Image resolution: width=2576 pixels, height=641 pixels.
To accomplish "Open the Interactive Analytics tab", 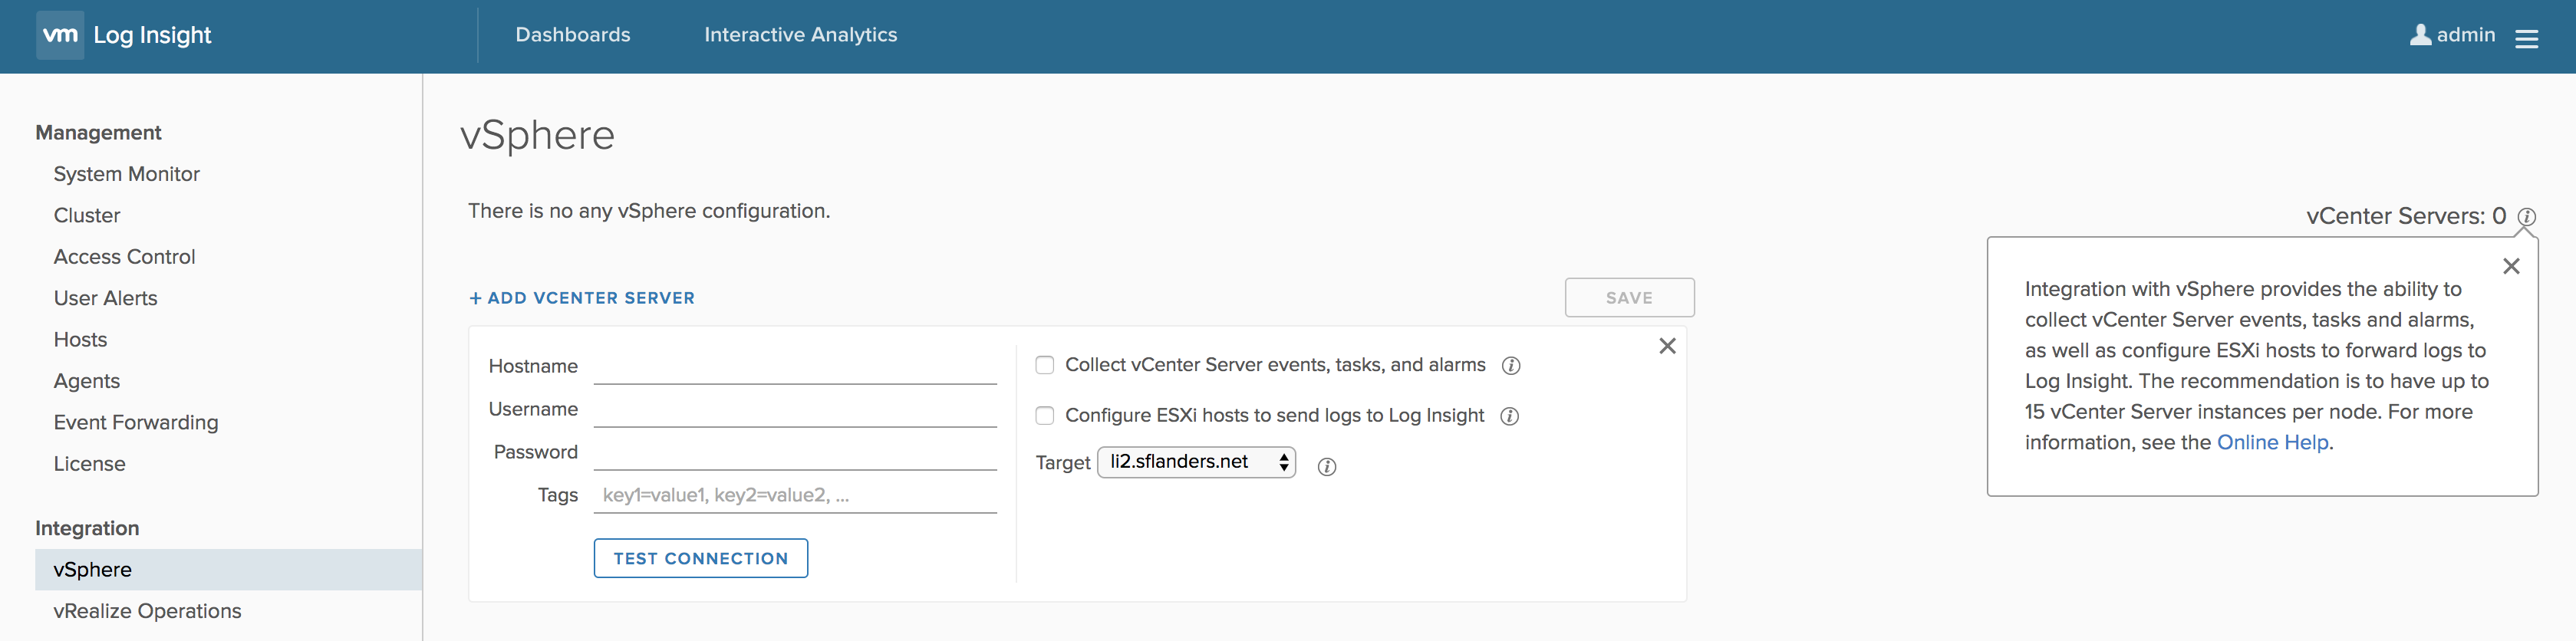I will (800, 35).
